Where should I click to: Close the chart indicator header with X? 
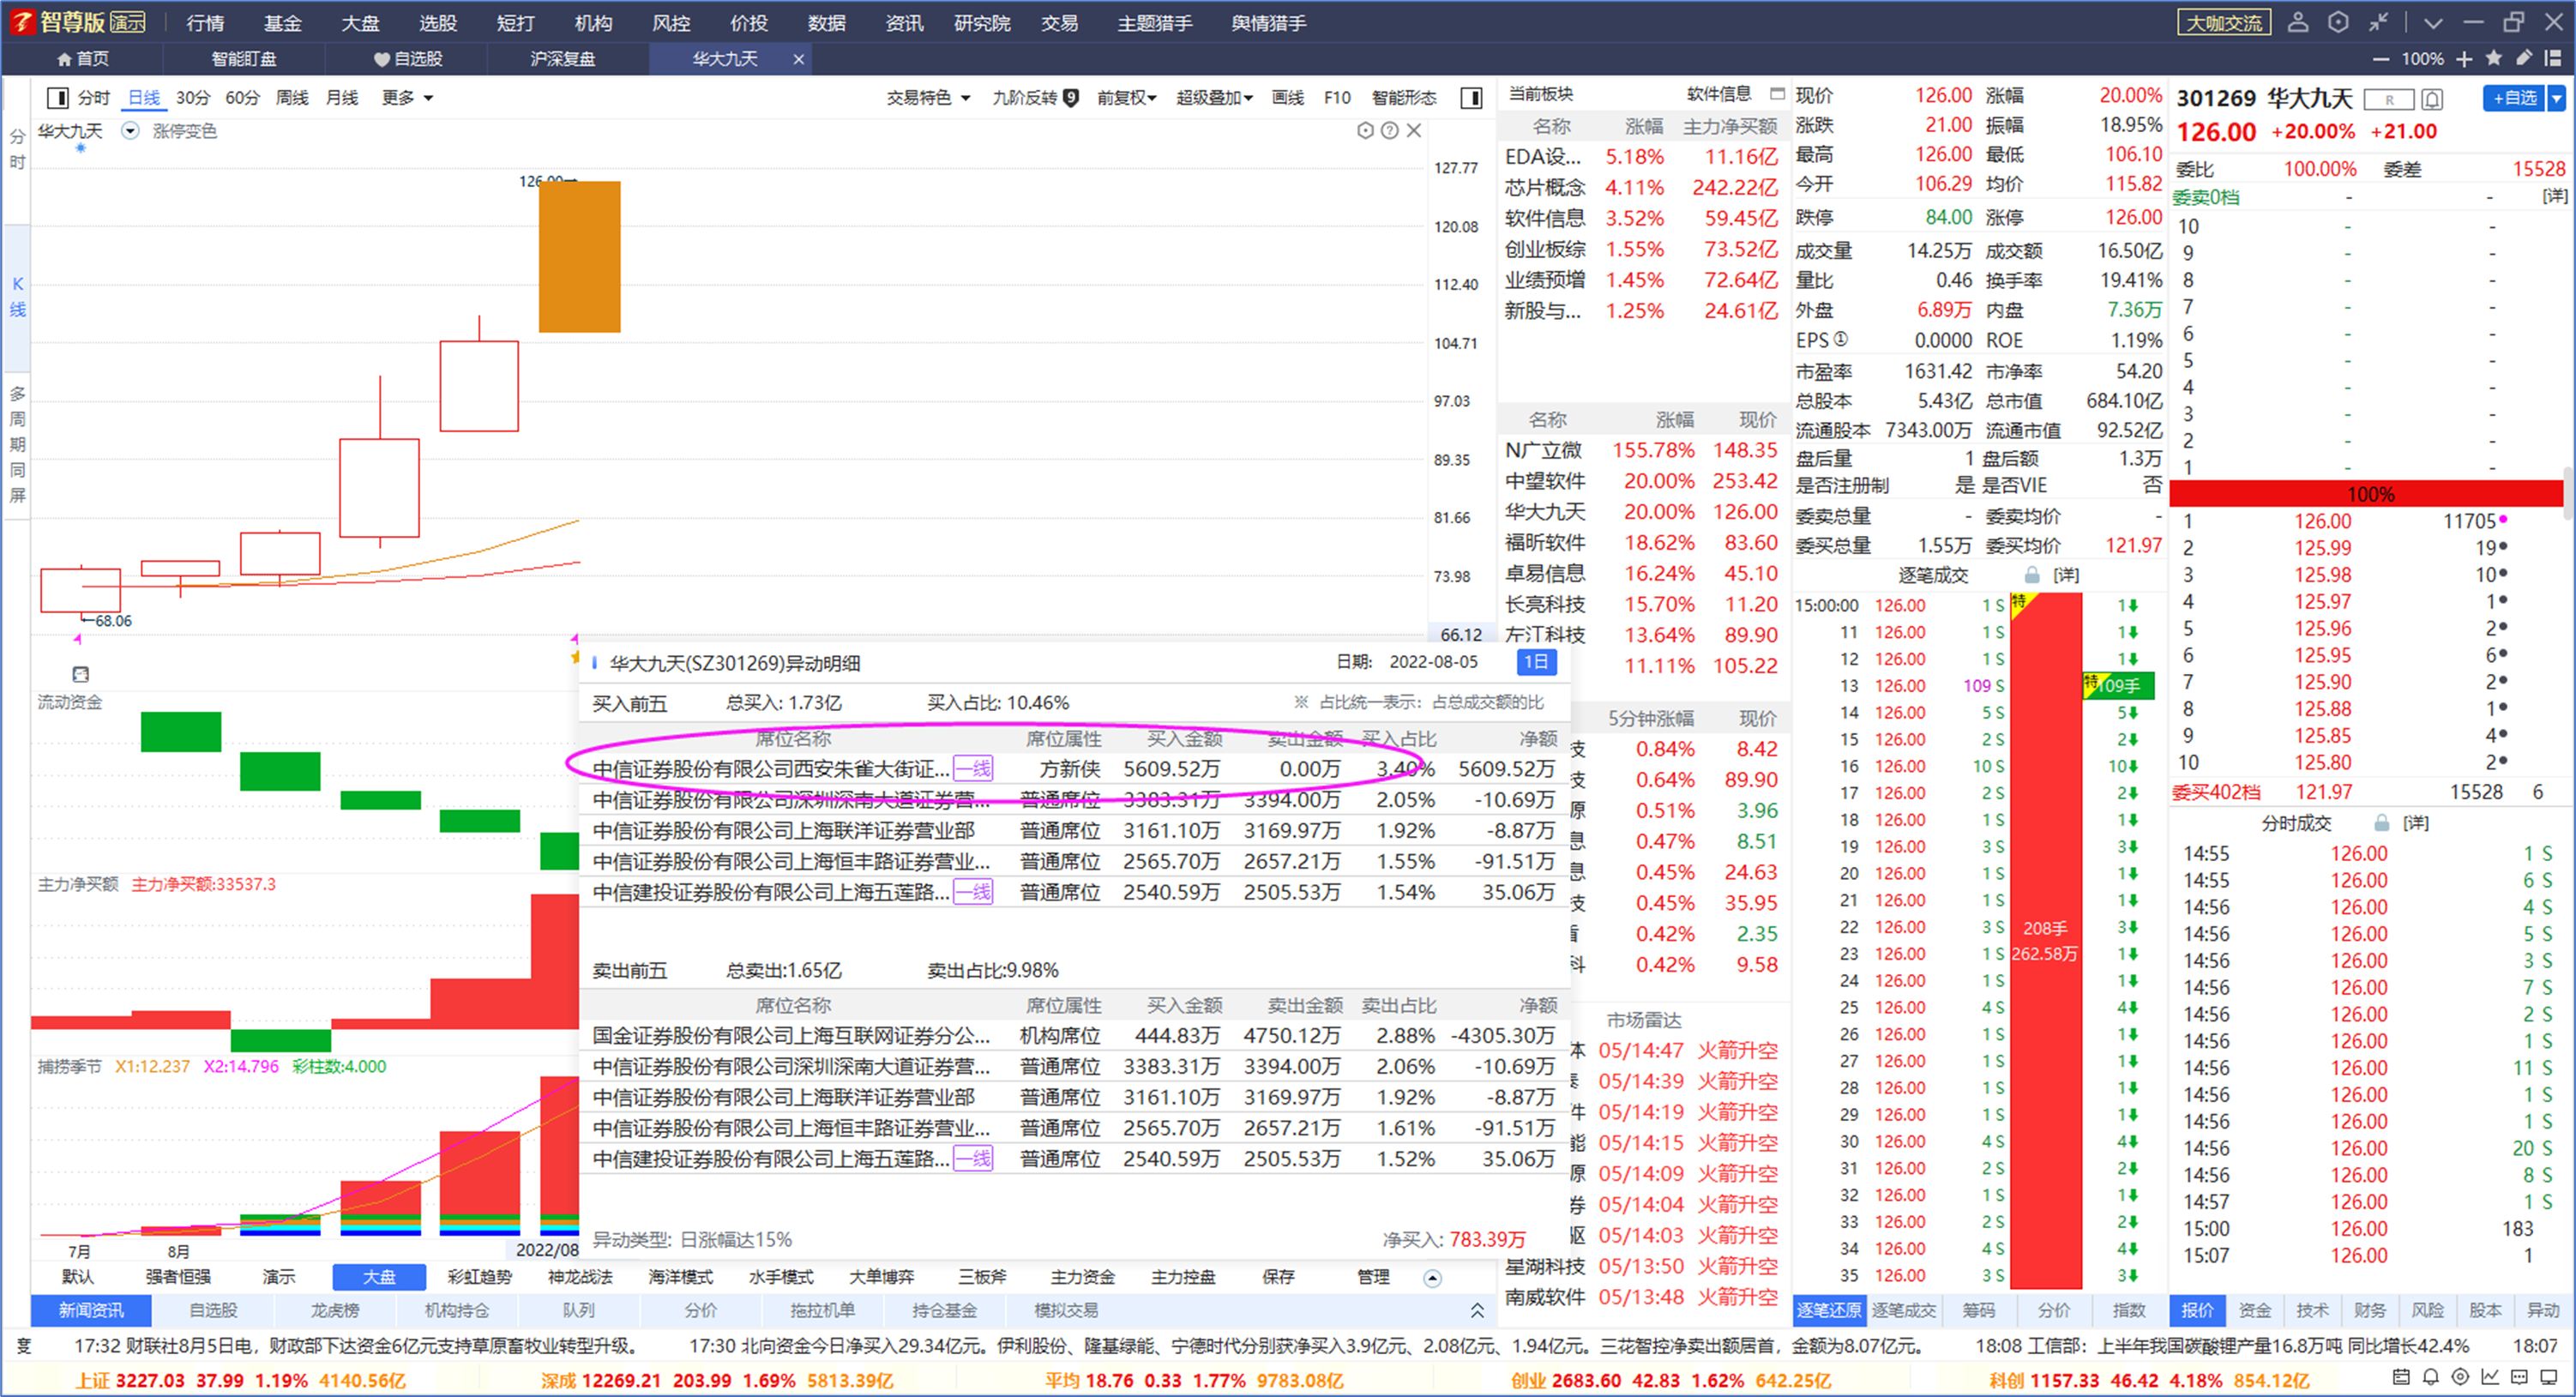[x=1414, y=130]
